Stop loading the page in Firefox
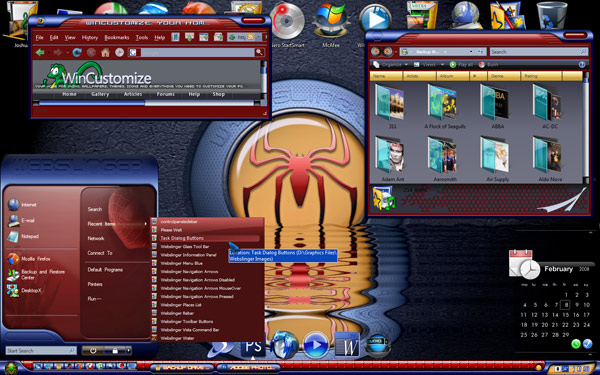Image resolution: width=600 pixels, height=375 pixels. (91, 52)
